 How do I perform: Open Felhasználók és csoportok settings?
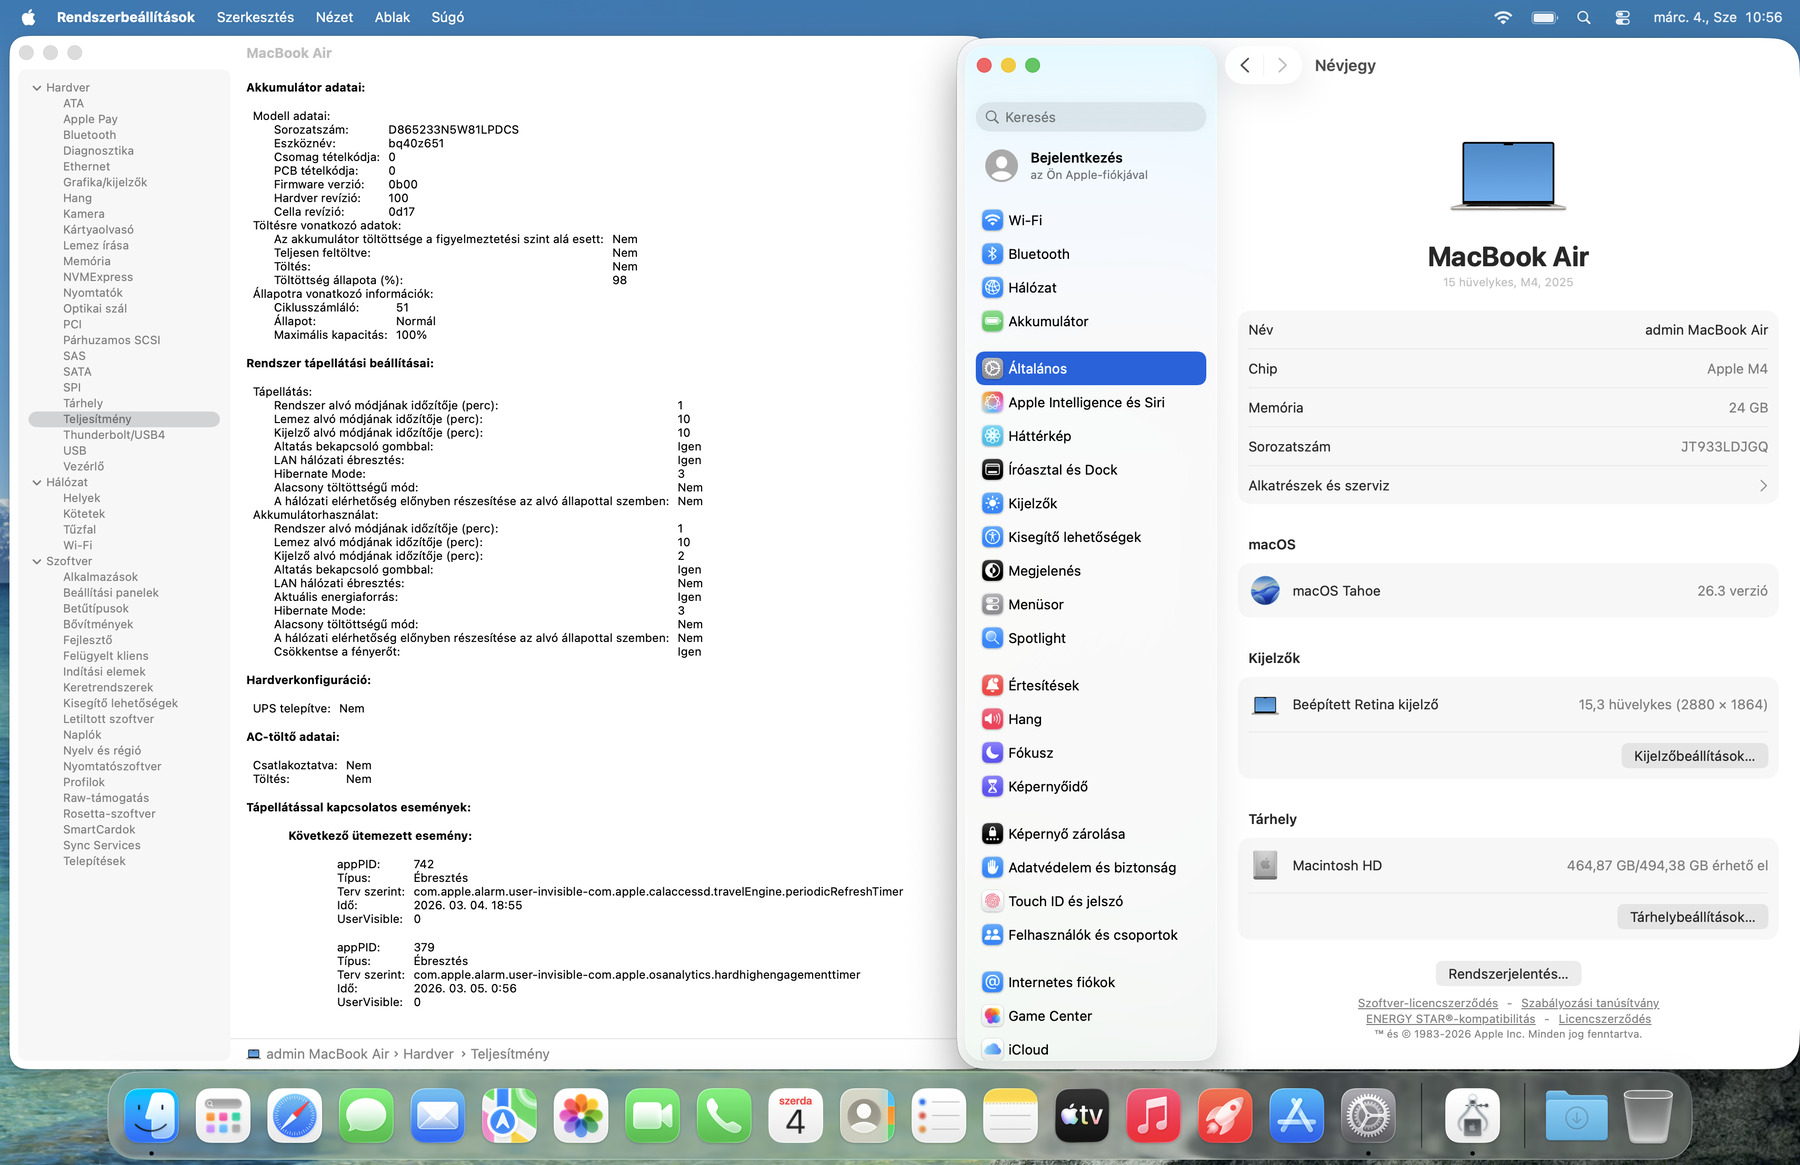pyautogui.click(x=1090, y=935)
